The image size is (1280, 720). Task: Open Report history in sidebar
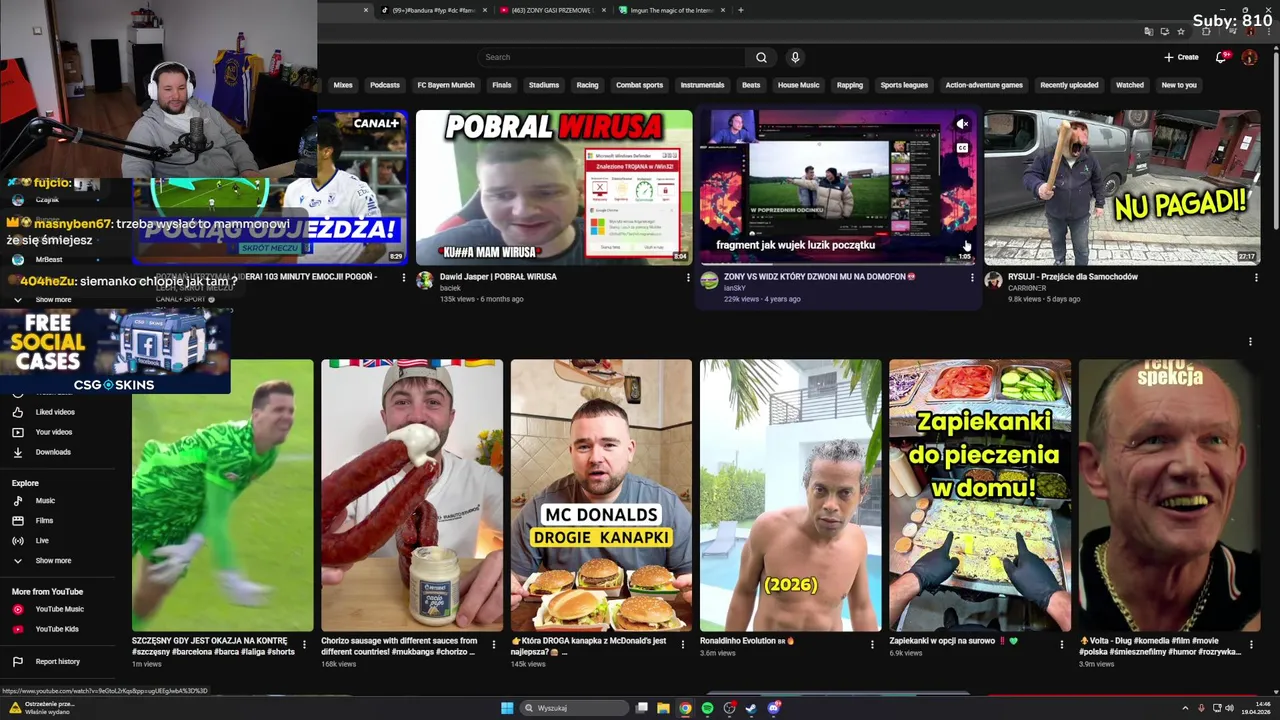[x=57, y=662]
